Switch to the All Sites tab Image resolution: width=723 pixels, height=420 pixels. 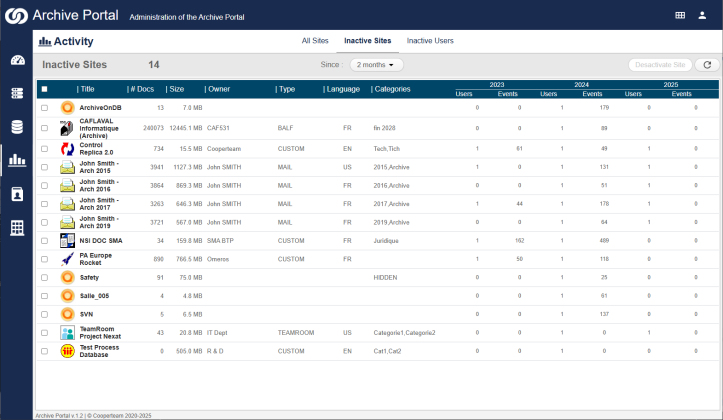pyautogui.click(x=315, y=41)
